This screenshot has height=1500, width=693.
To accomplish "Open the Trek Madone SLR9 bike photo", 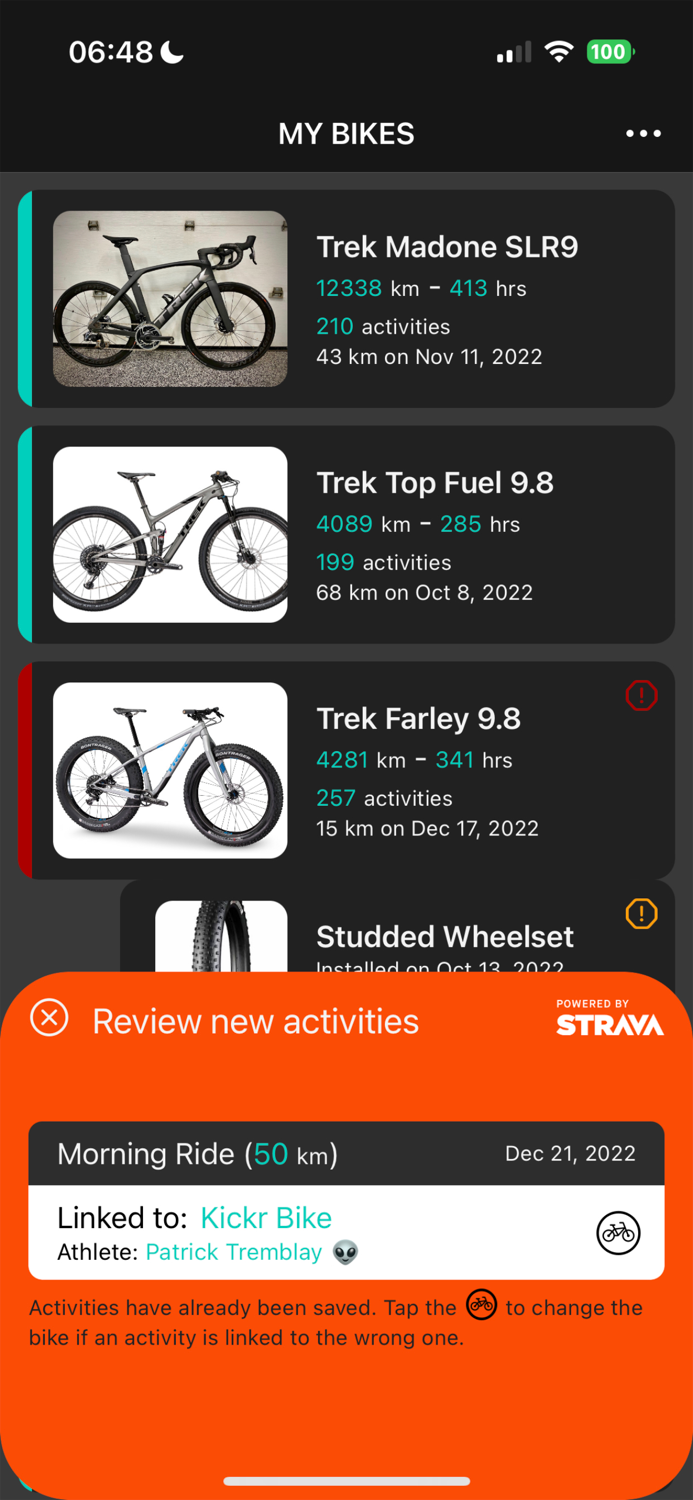I will 169,299.
